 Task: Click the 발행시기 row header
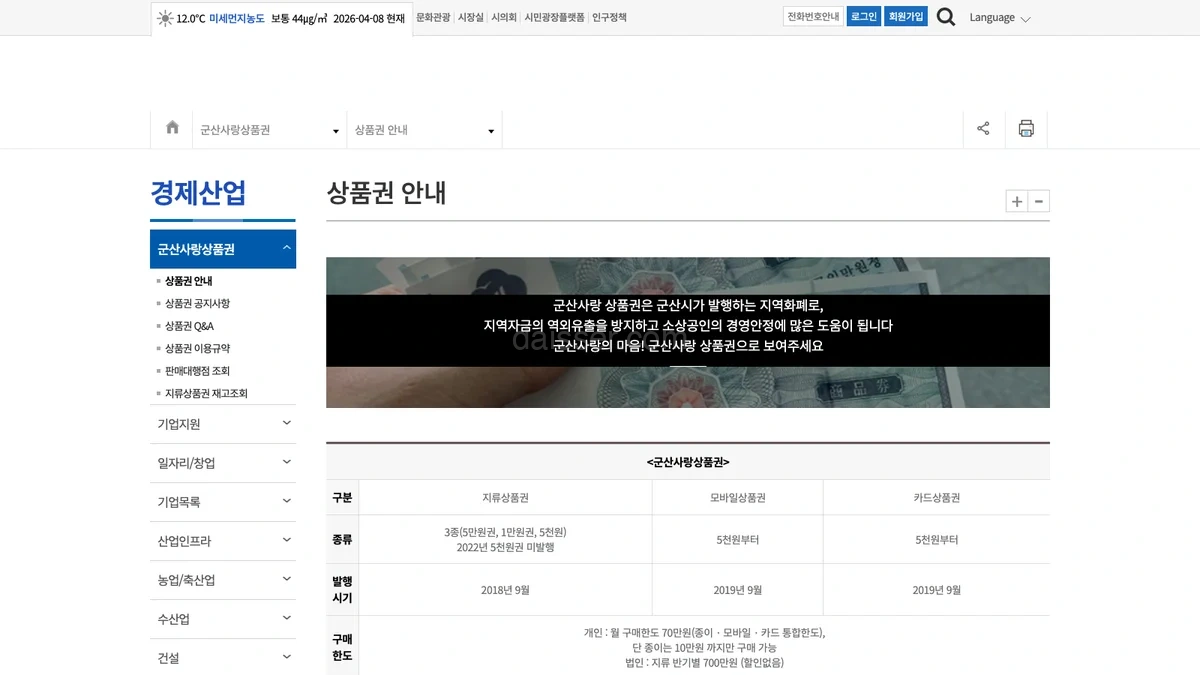(342, 590)
